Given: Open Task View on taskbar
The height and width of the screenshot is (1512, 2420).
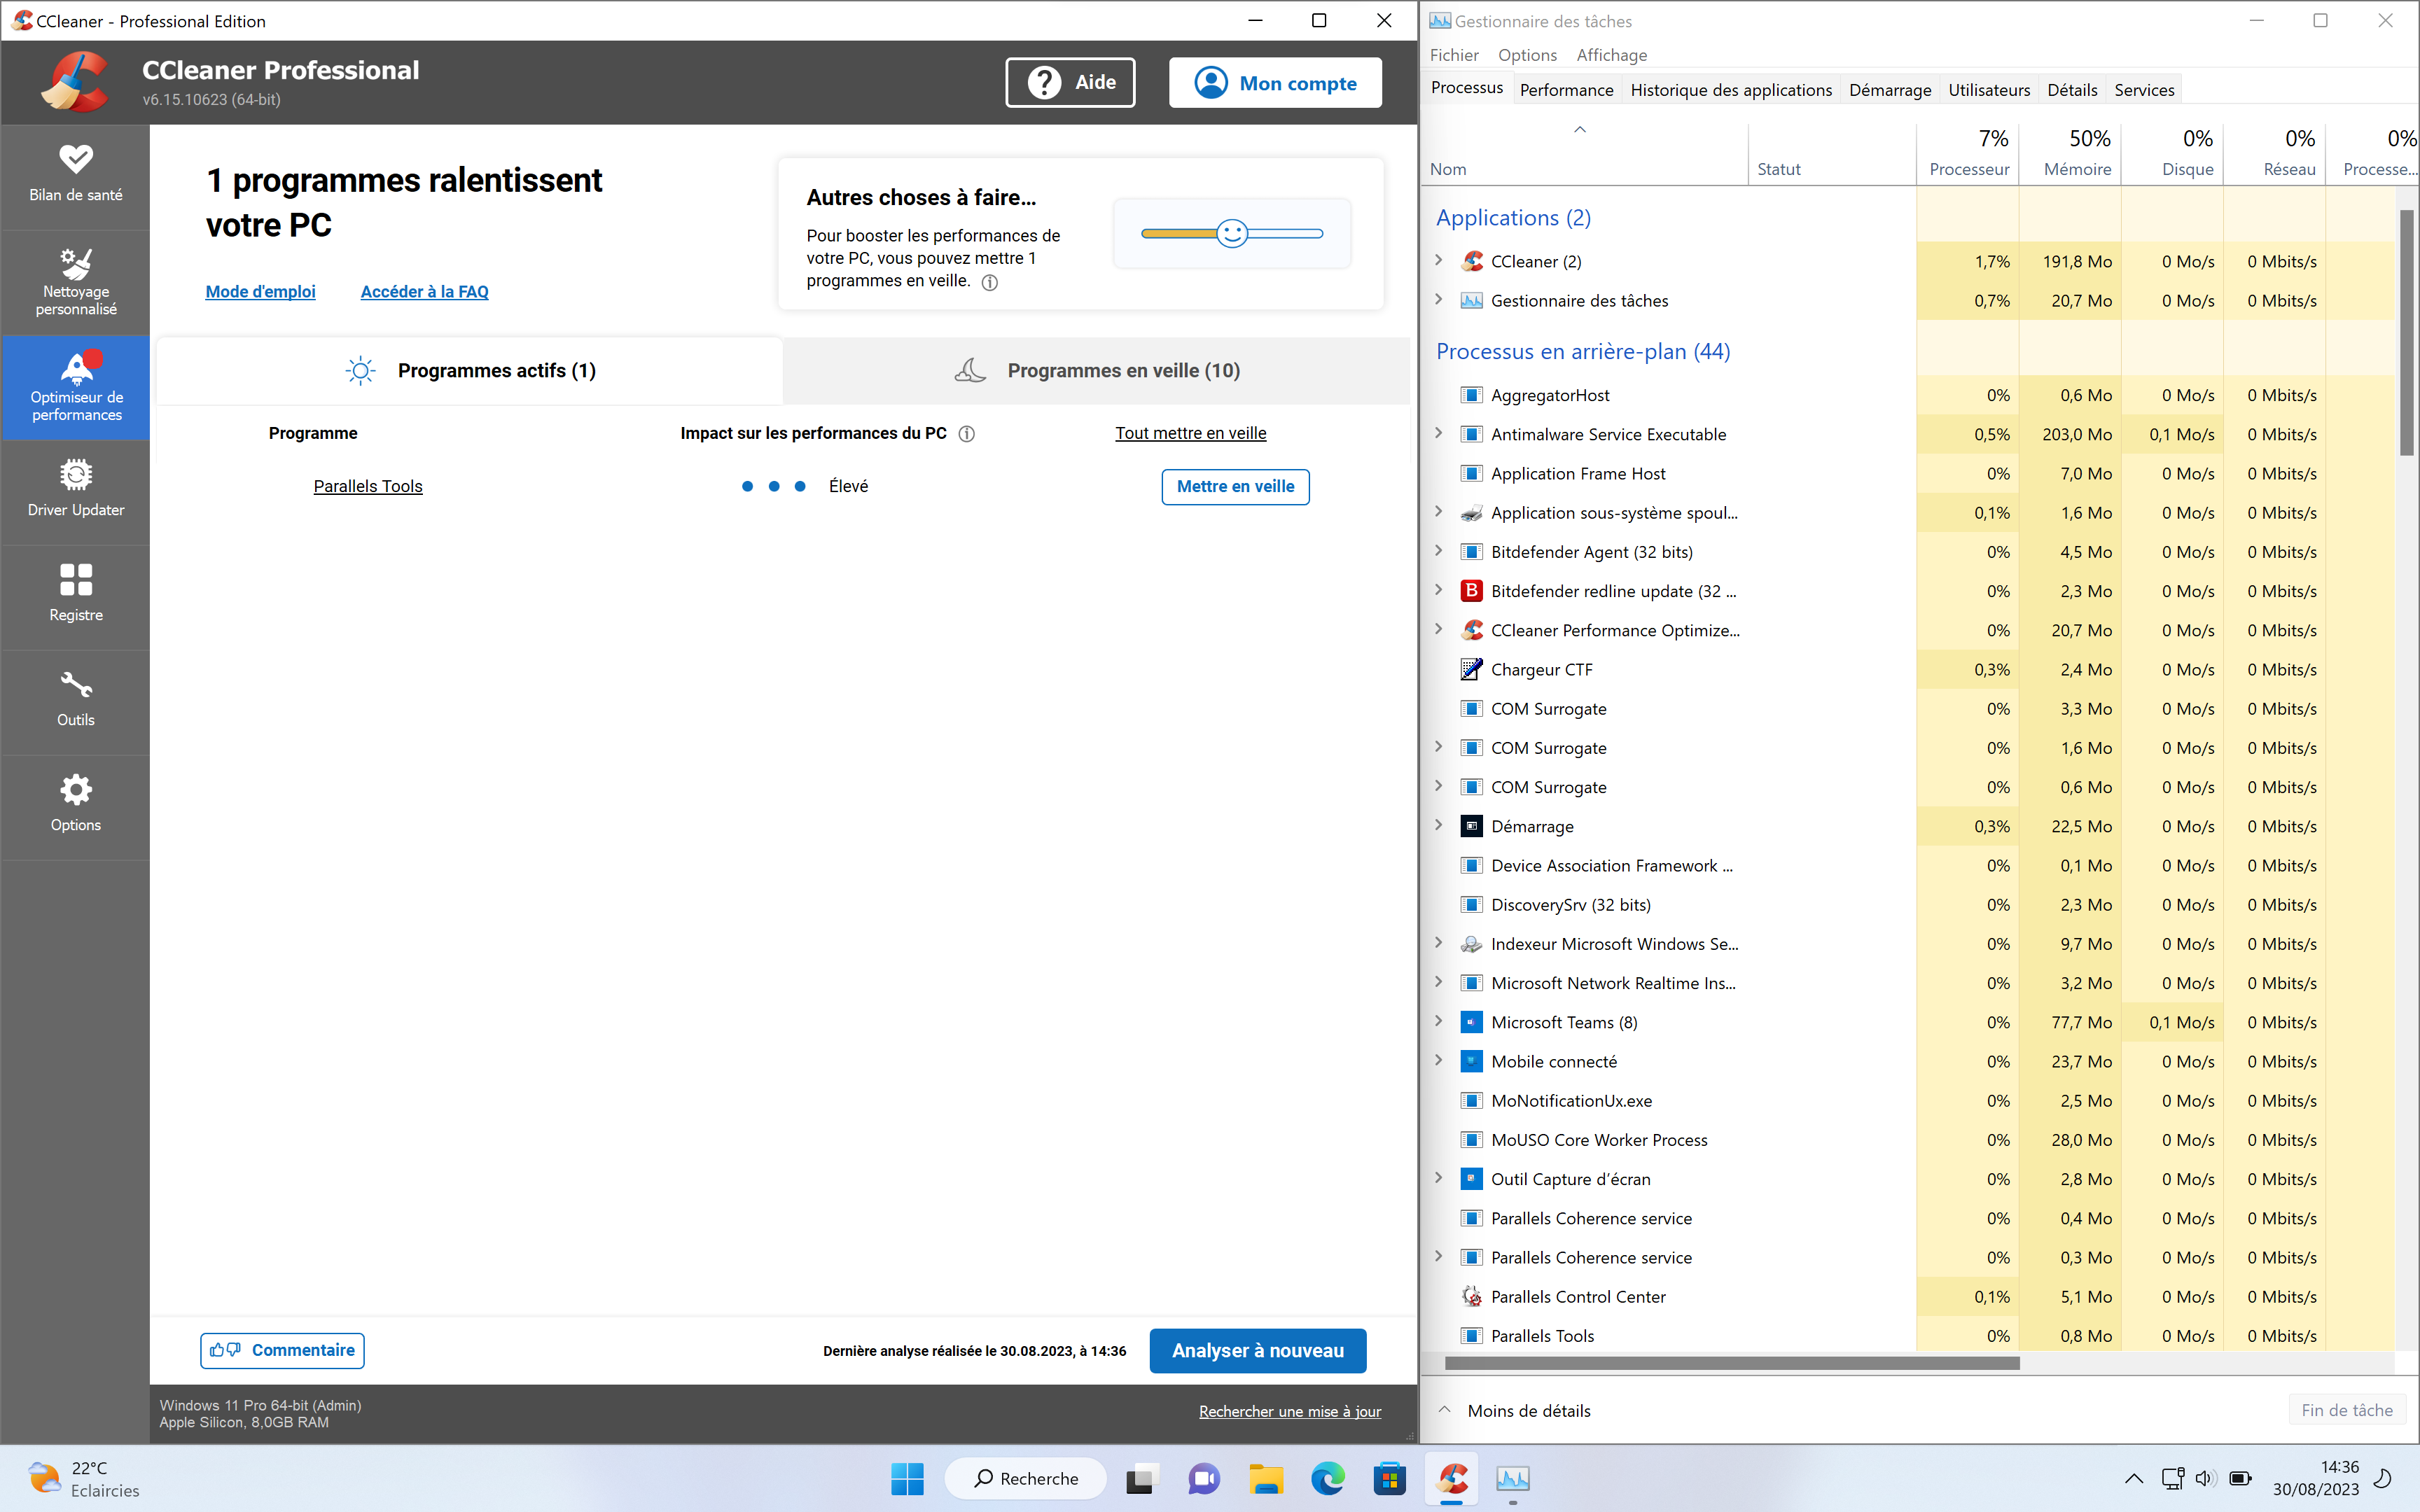Looking at the screenshot, I should click(1141, 1478).
